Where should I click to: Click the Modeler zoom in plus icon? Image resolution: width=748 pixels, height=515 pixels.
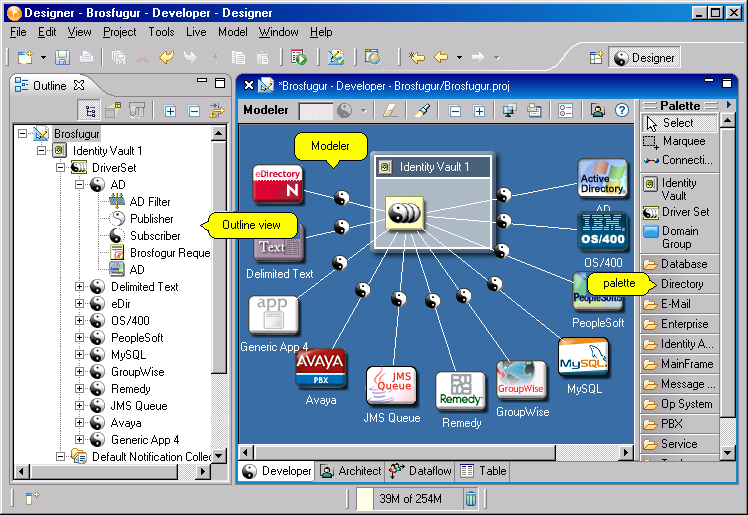click(x=478, y=111)
